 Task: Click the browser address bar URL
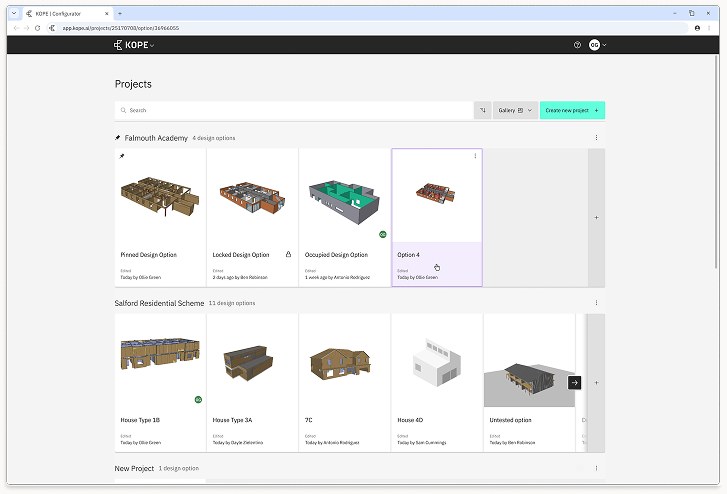click(121, 28)
